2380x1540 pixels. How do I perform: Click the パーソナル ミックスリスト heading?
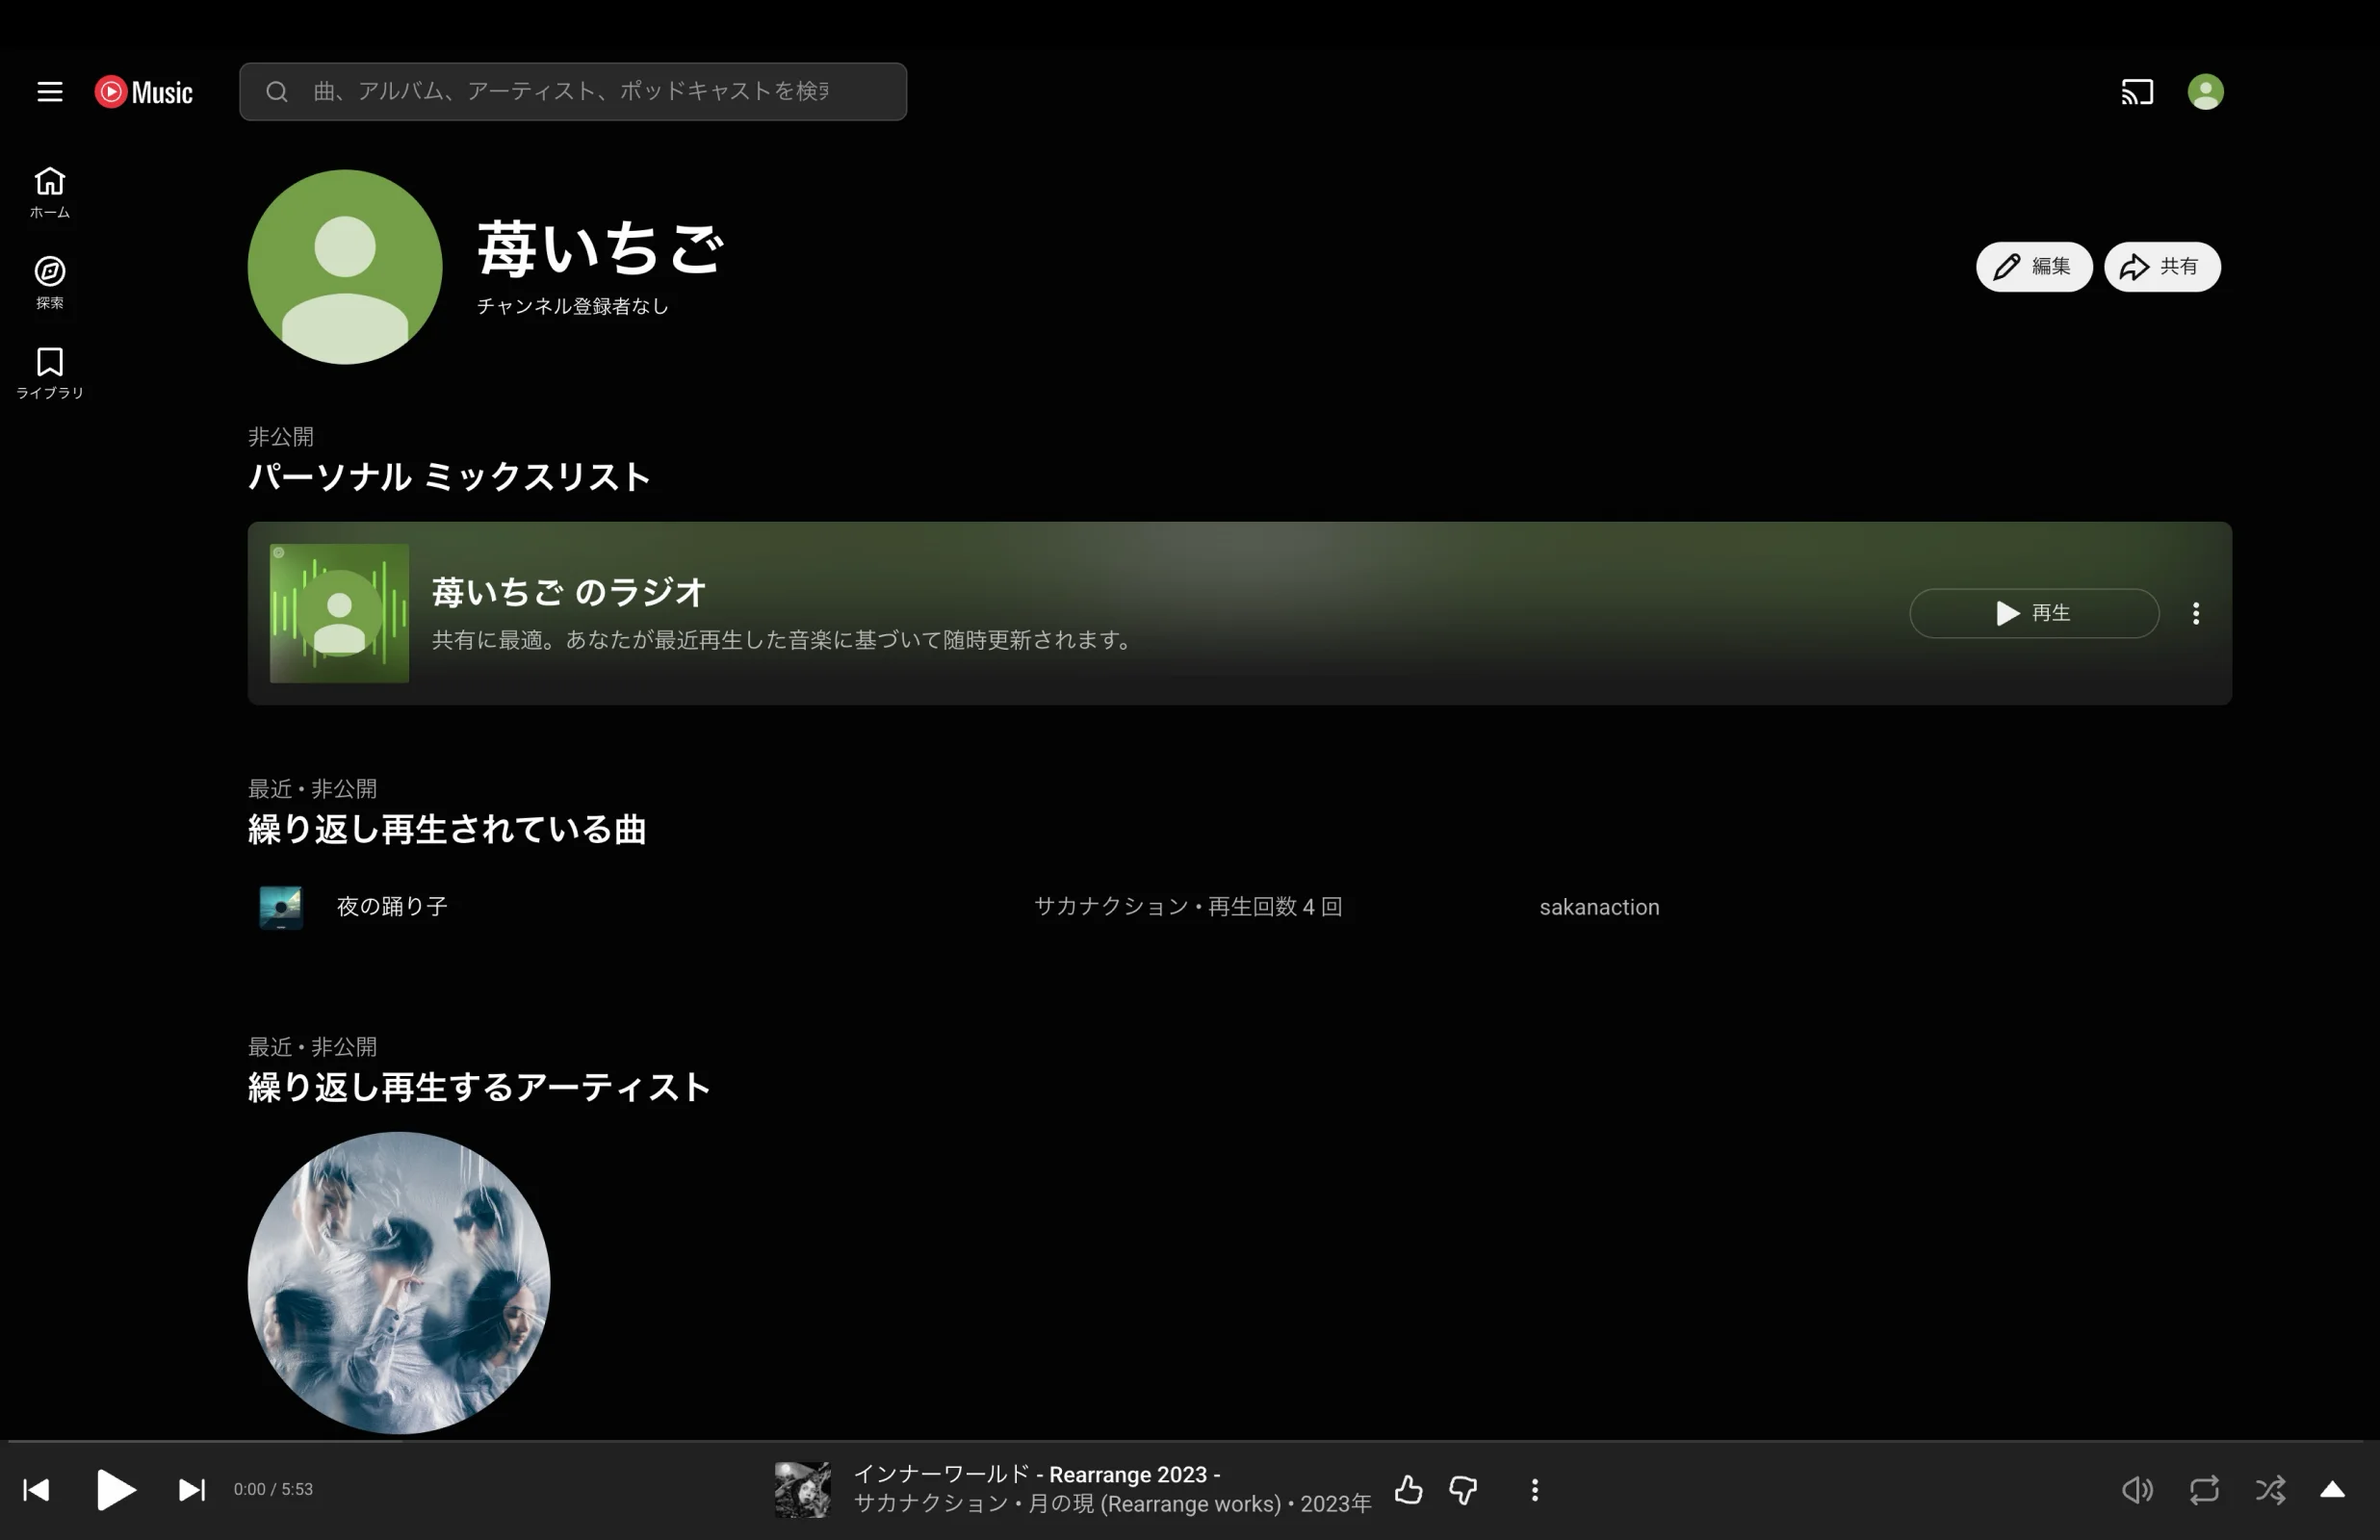click(449, 477)
